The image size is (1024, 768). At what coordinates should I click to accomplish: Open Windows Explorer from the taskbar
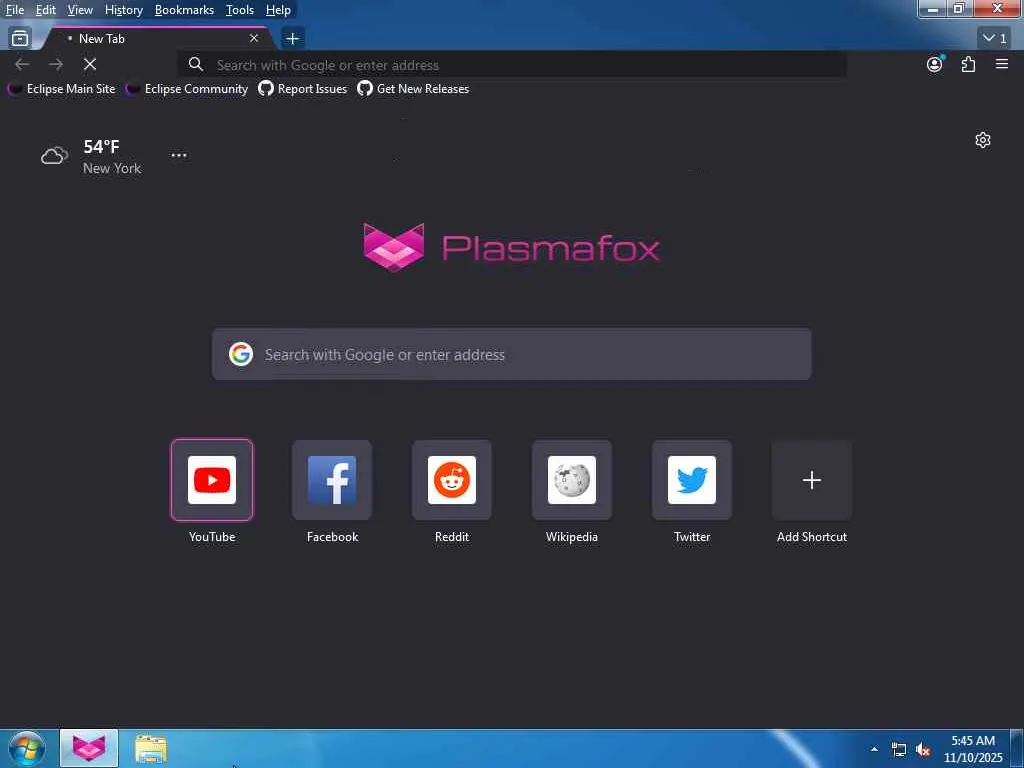[151, 748]
